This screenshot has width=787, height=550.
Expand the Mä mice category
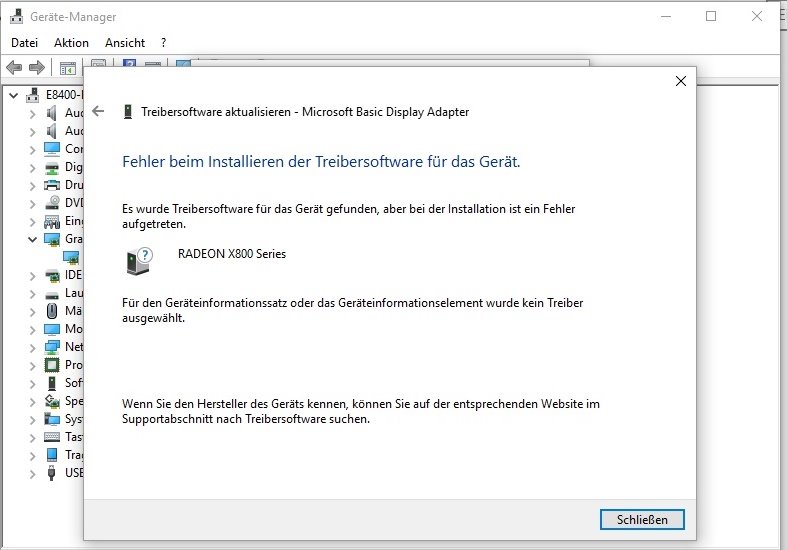pyautogui.click(x=33, y=313)
